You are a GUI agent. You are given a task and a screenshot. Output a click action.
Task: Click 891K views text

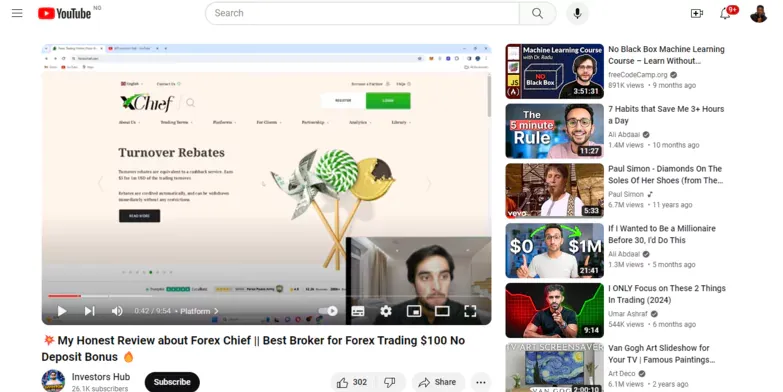click(626, 85)
